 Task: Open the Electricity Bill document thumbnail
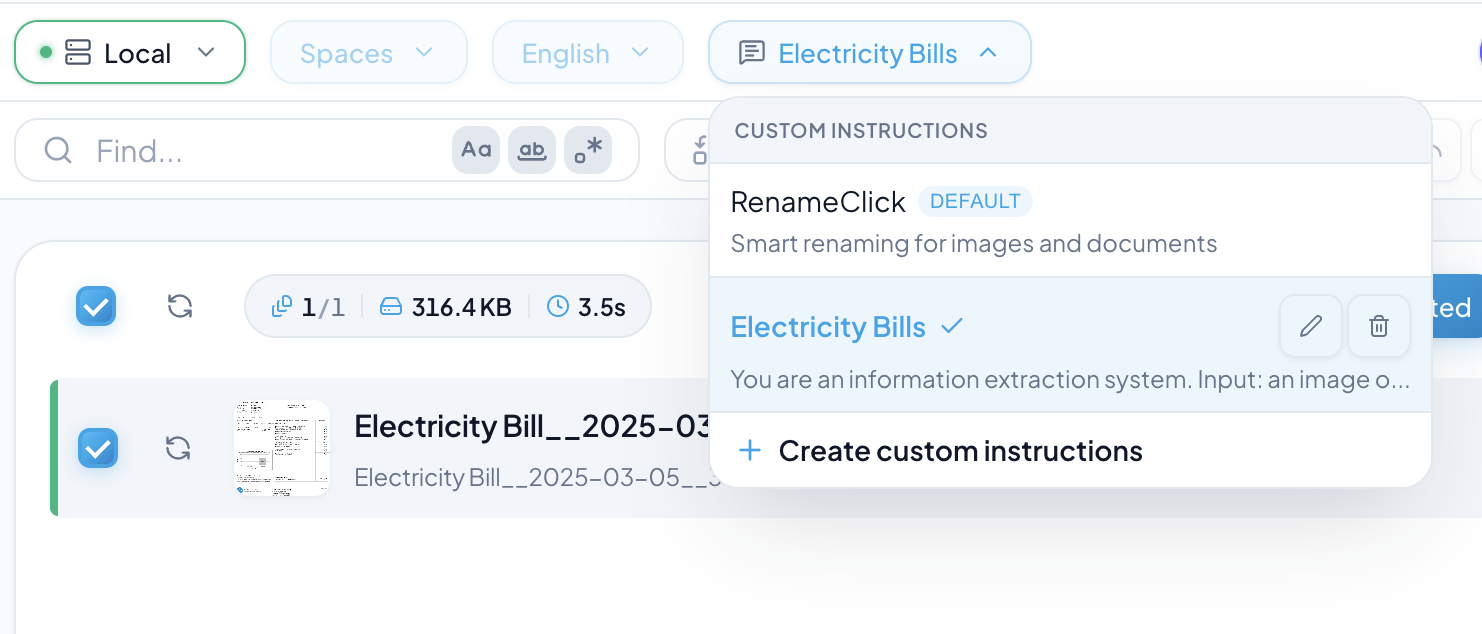tap(282, 448)
